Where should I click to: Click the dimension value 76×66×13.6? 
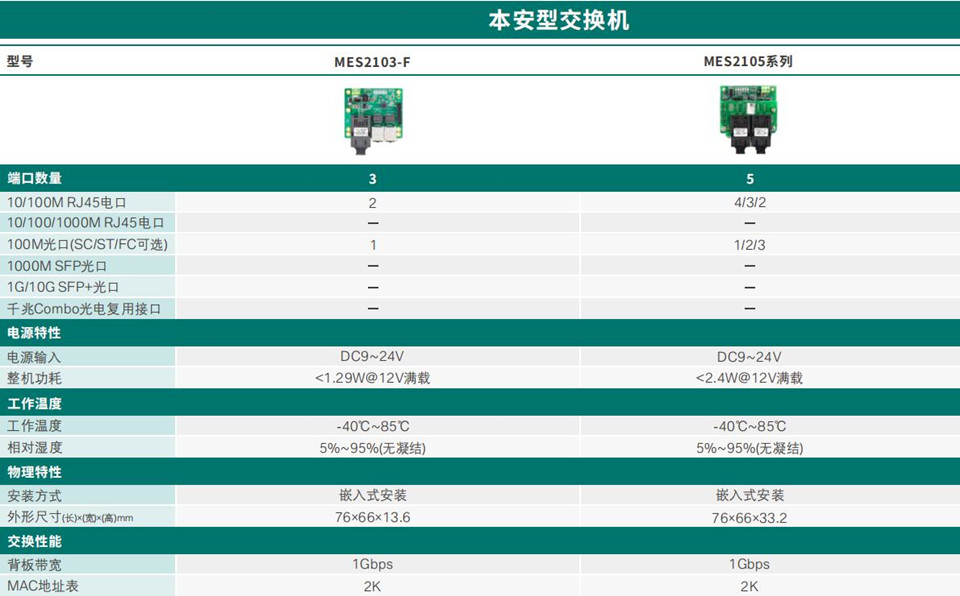point(372,517)
